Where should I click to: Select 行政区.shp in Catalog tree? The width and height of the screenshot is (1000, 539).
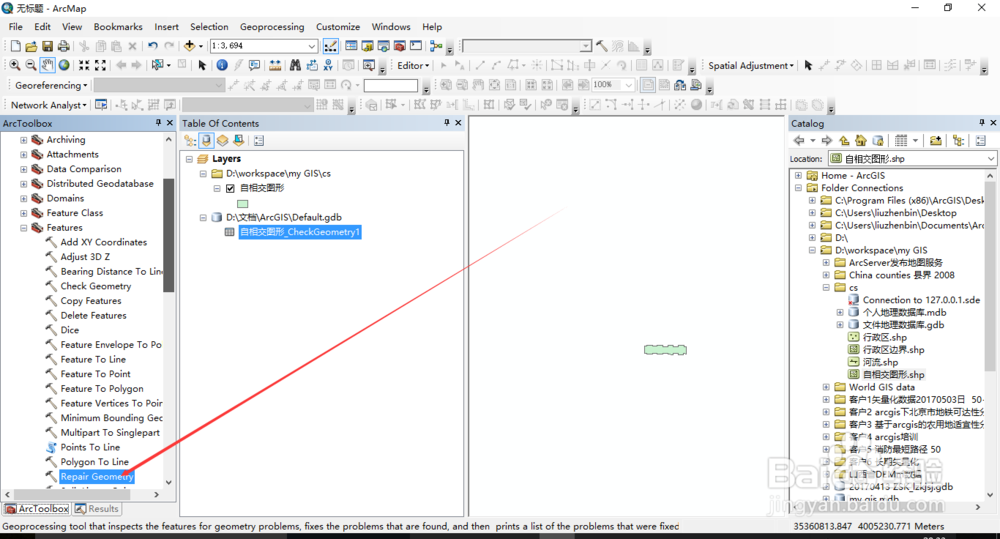tap(885, 337)
